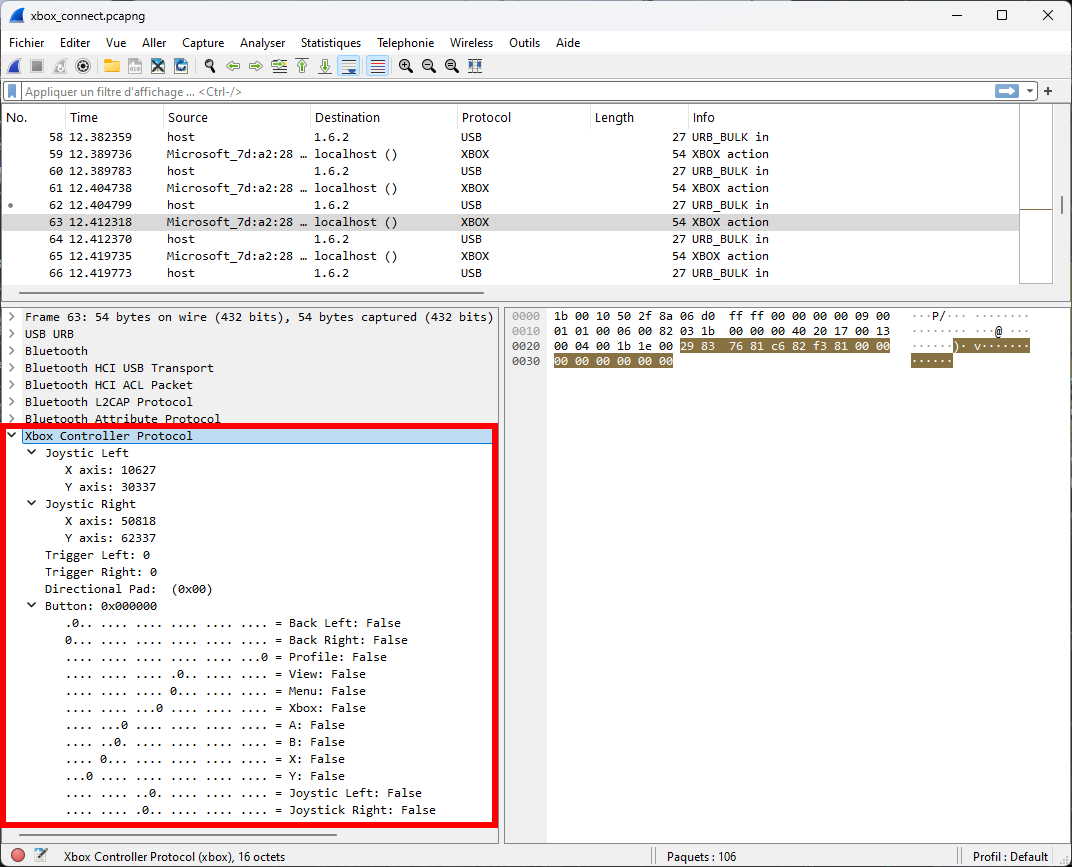Screen dimensions: 1072x867
Task: Sort by Protocol column header
Action: [524, 118]
